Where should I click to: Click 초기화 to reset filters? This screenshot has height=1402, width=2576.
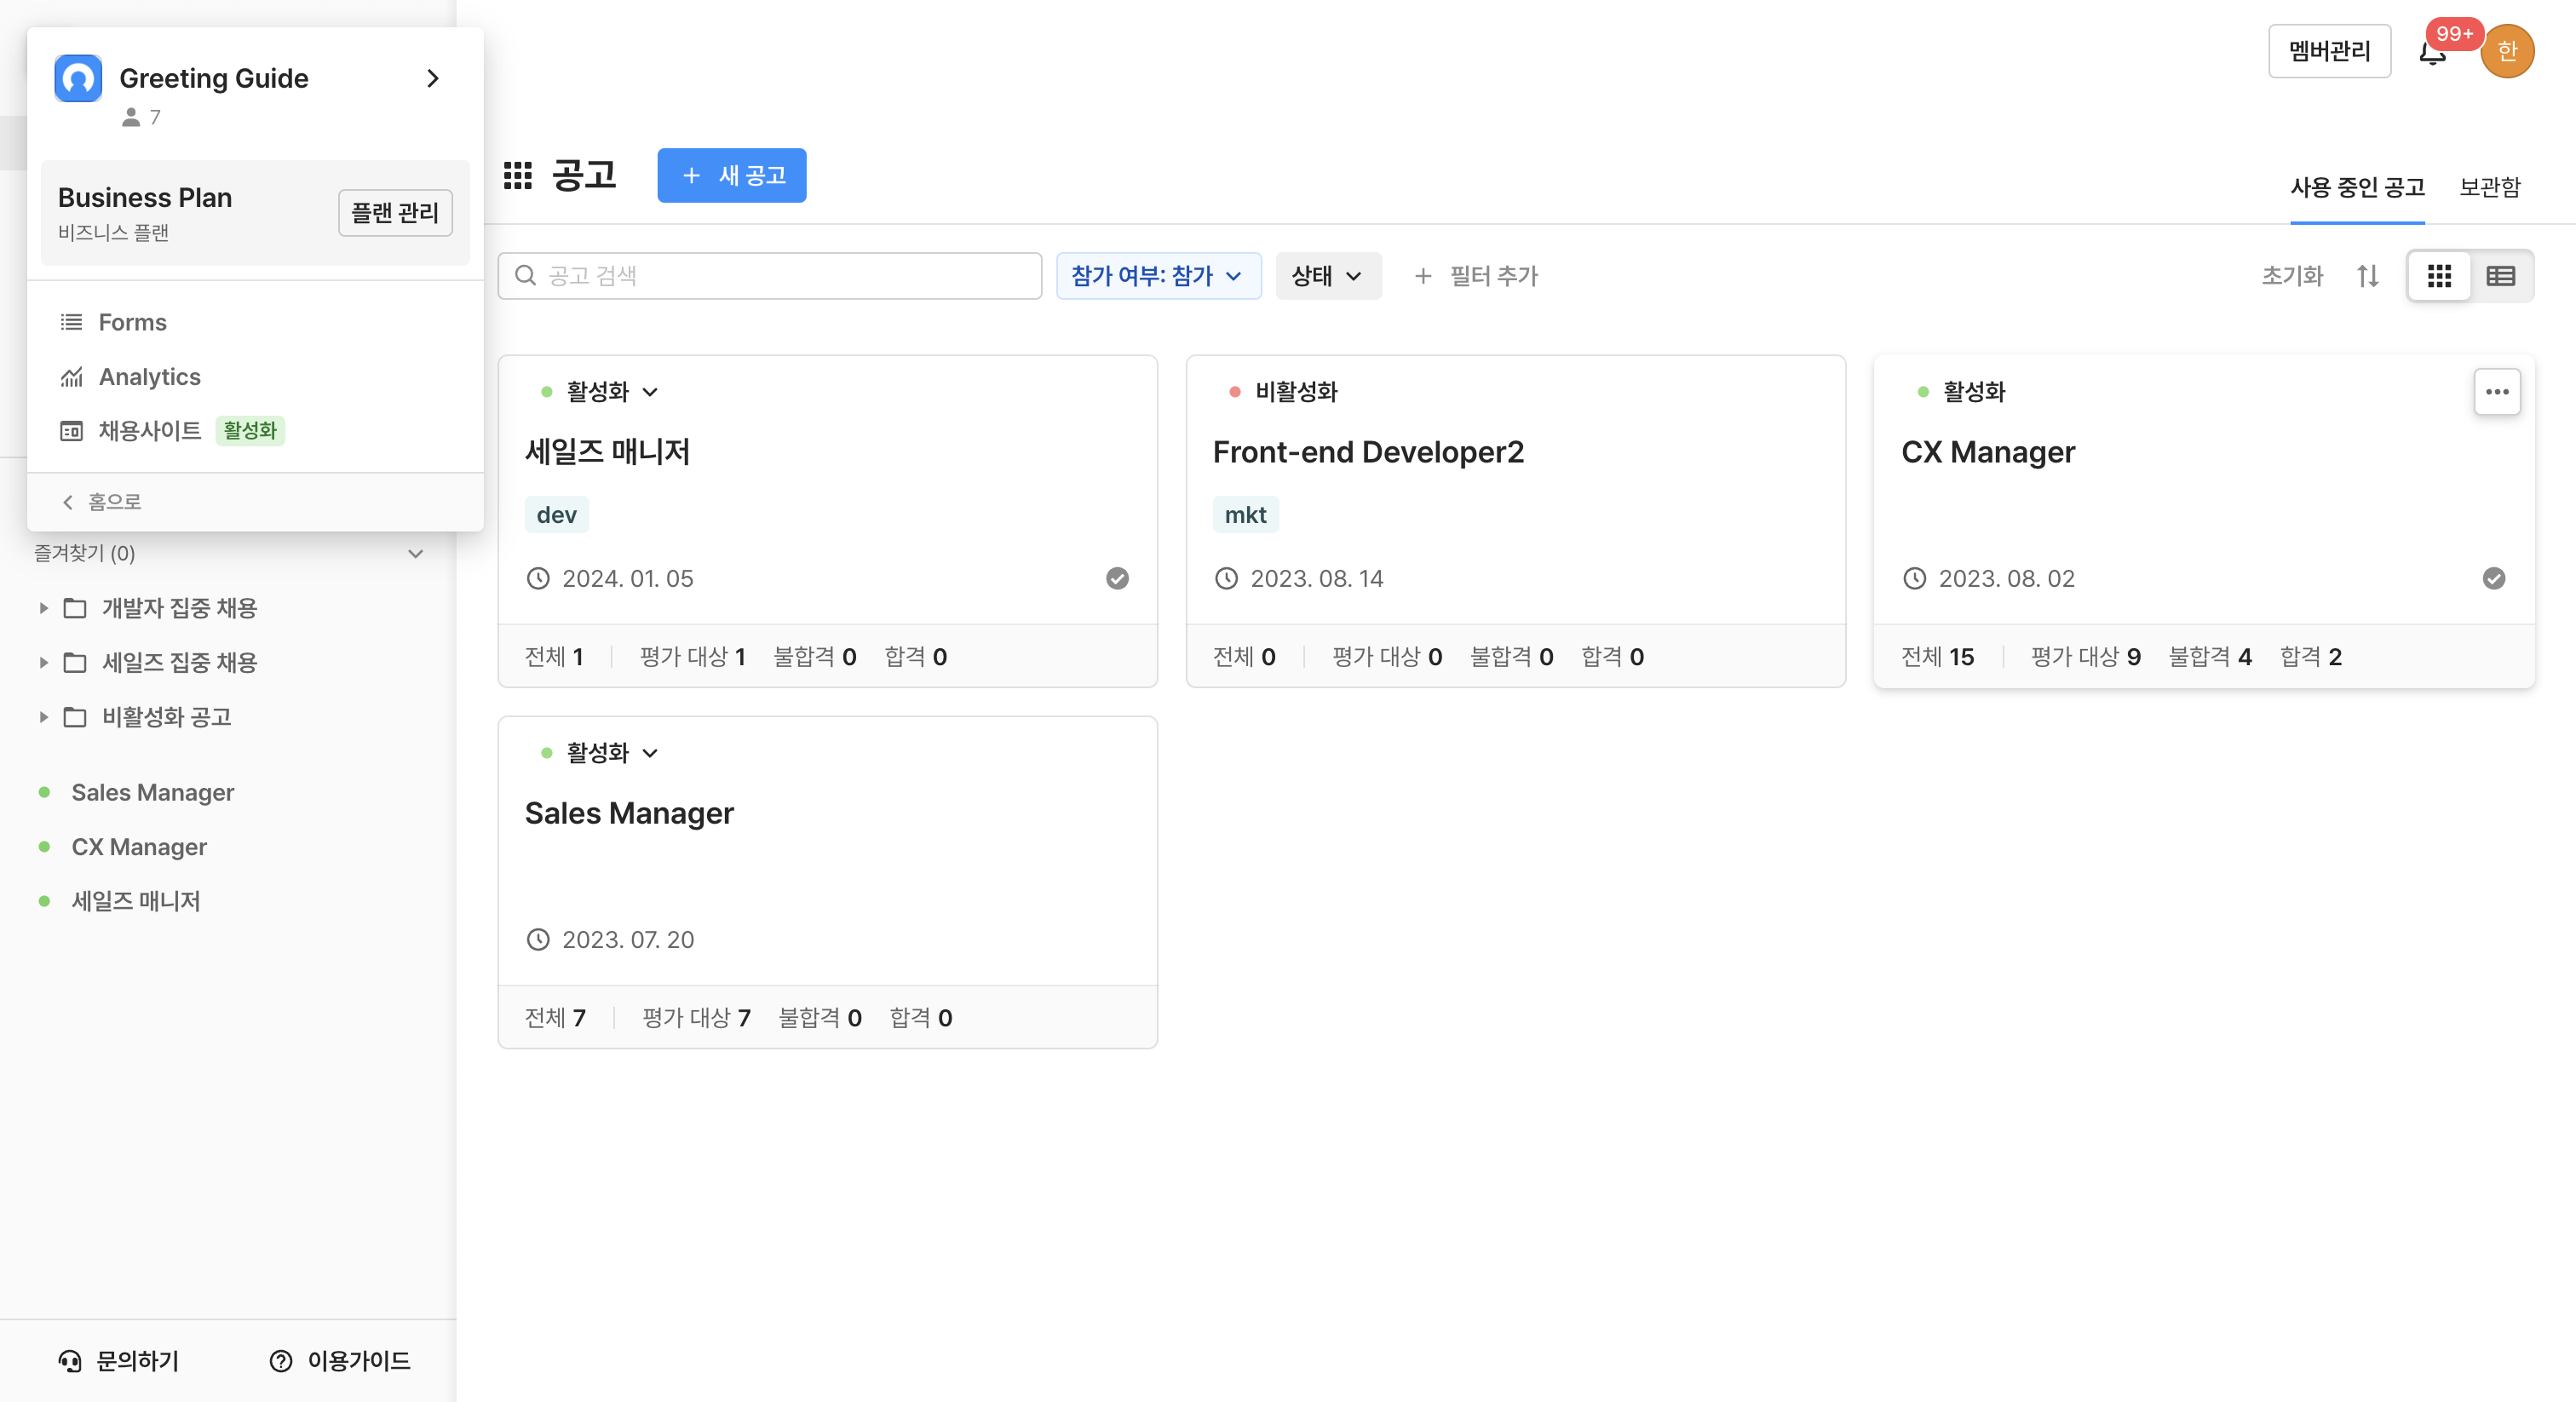pyautogui.click(x=2292, y=276)
